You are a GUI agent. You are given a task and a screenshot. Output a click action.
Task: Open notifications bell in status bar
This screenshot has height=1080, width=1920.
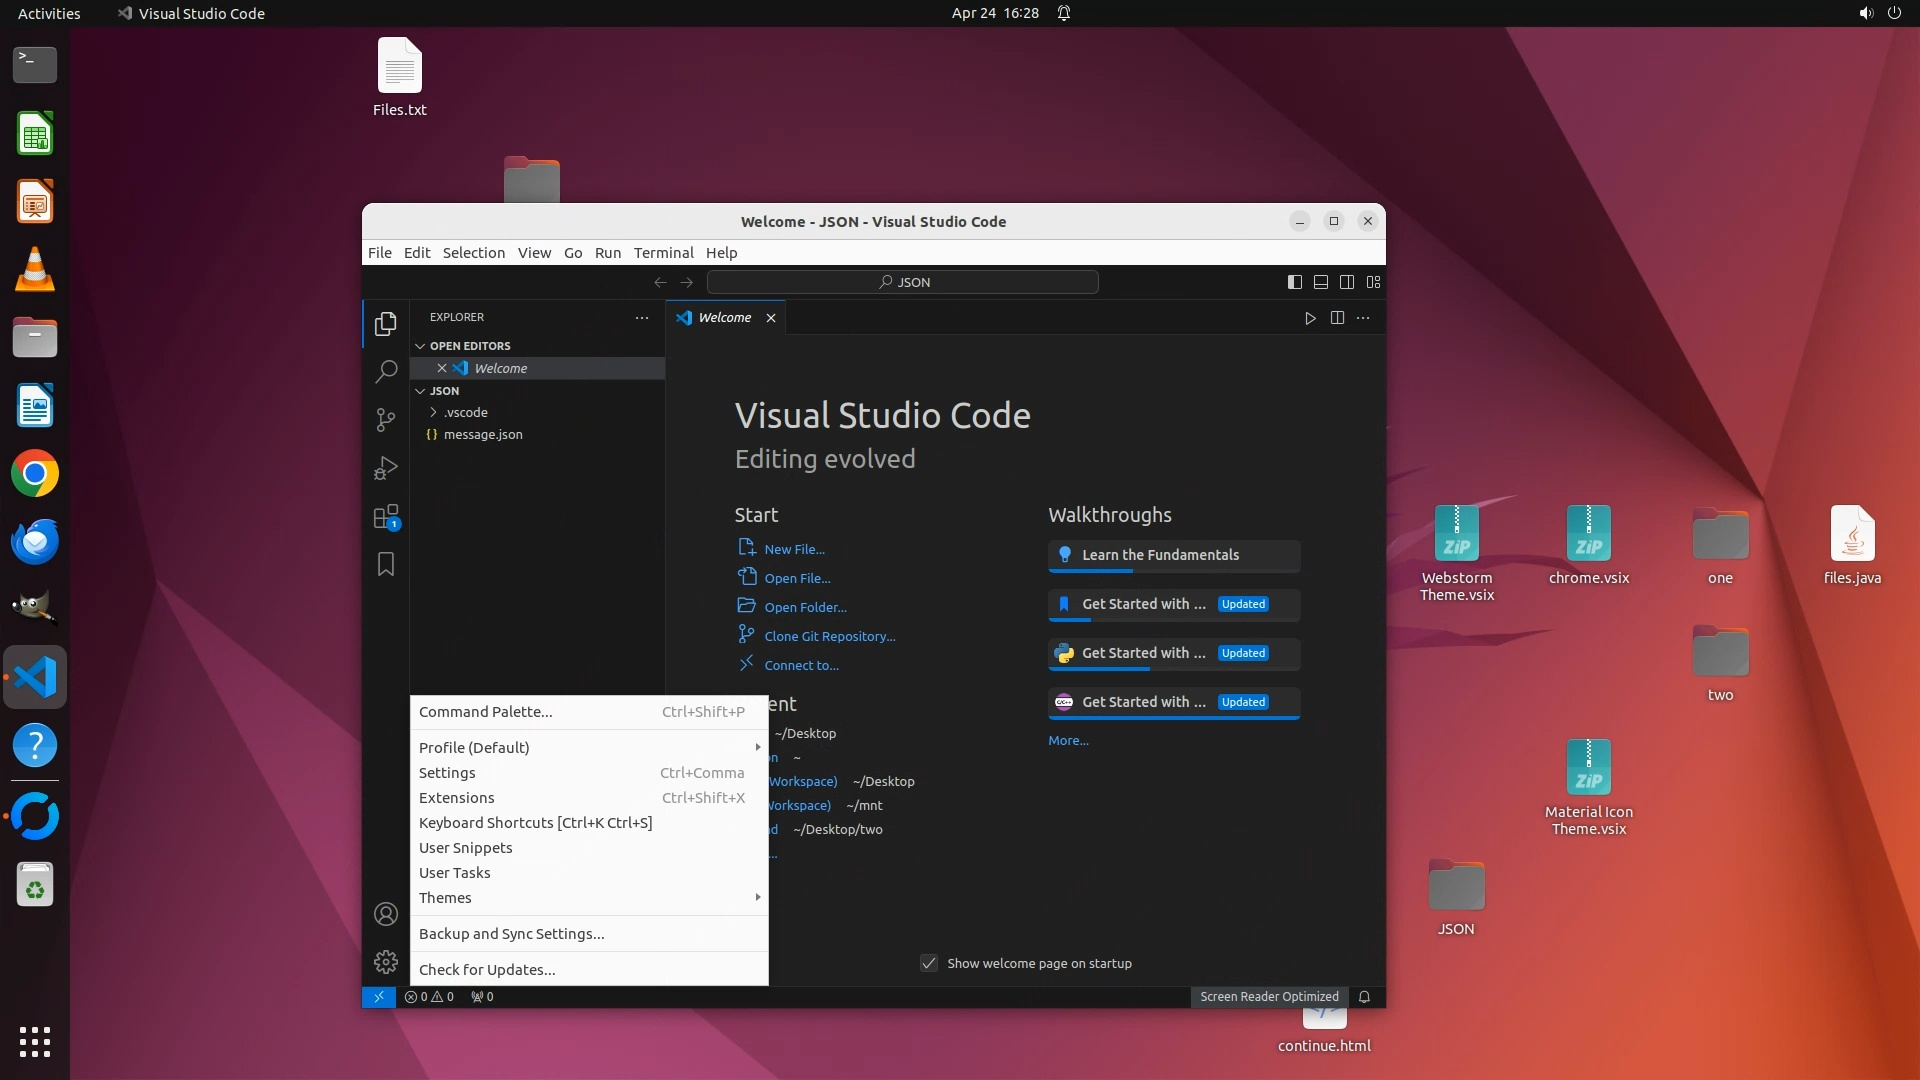pyautogui.click(x=1364, y=997)
